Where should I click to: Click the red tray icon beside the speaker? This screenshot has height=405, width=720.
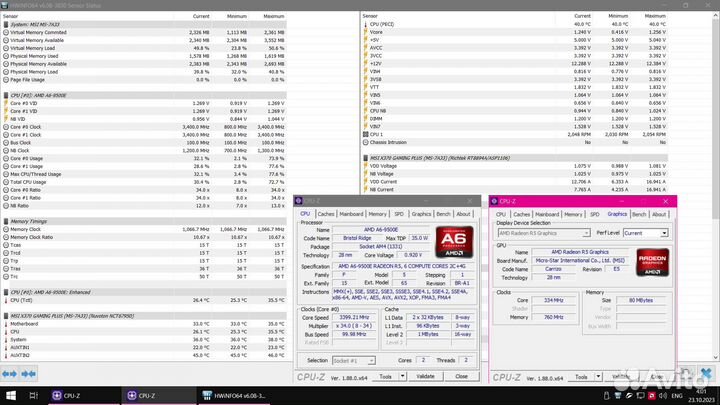[x=652, y=395]
